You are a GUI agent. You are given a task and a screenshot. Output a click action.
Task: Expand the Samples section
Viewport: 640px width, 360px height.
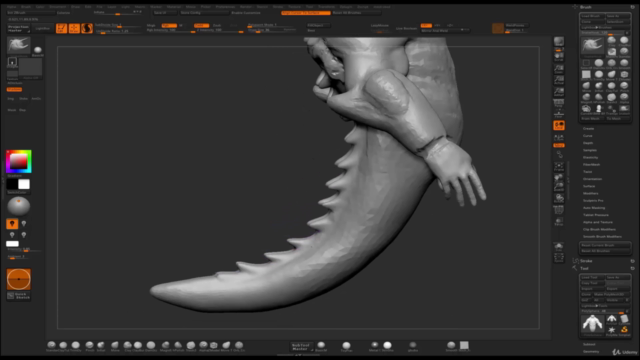590,150
